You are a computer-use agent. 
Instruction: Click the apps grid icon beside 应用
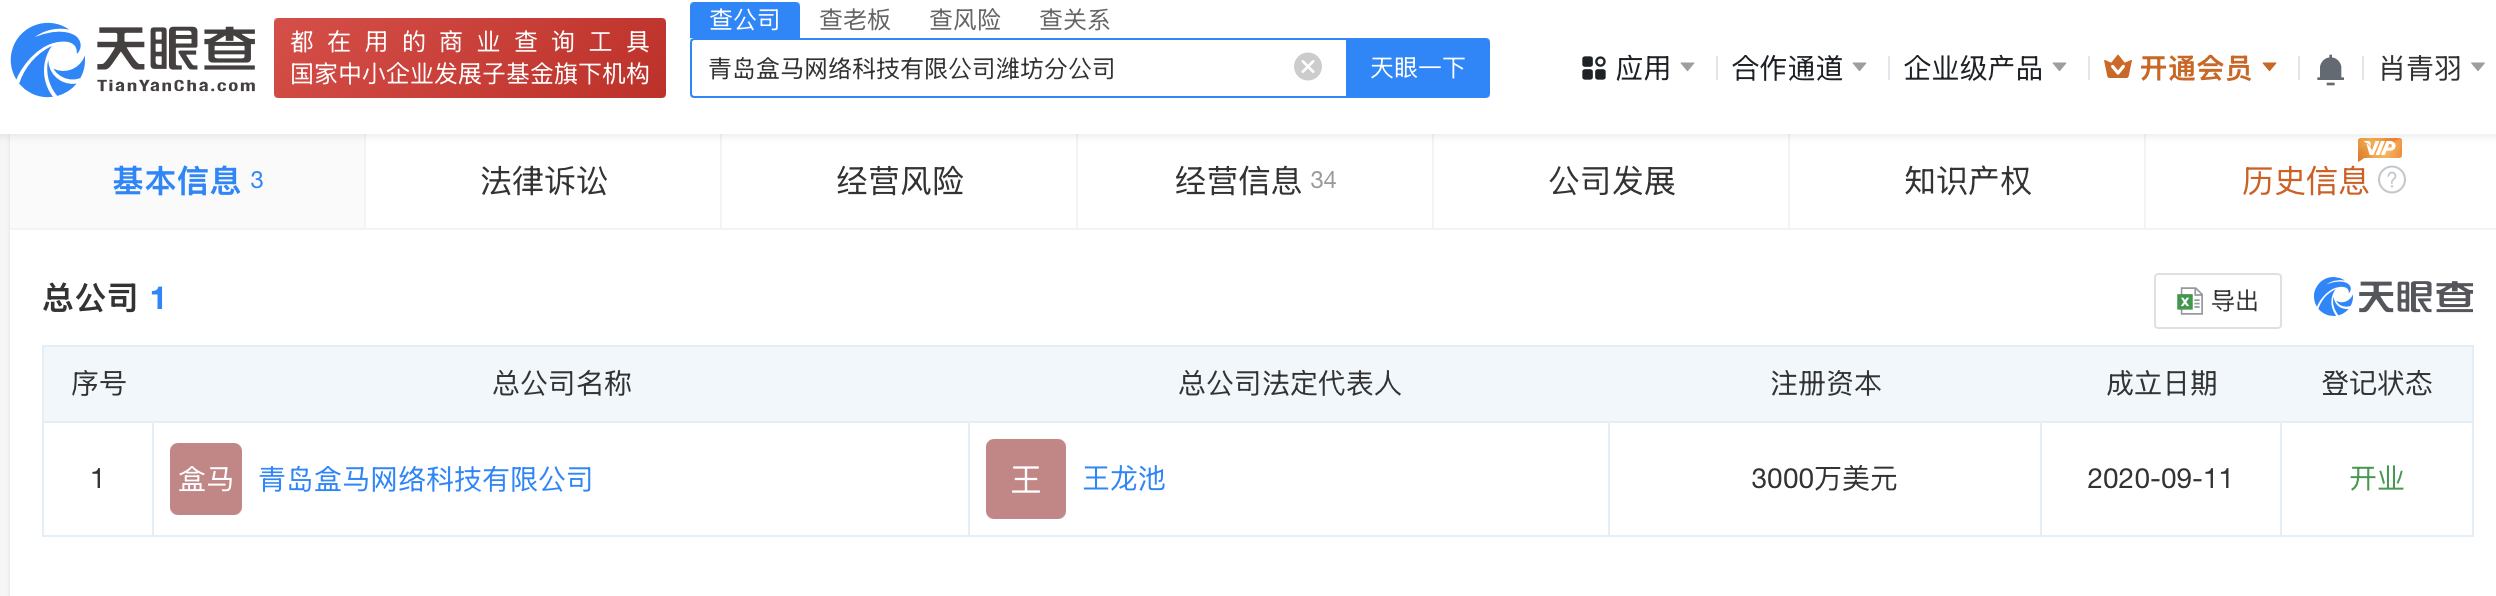pyautogui.click(x=1593, y=68)
